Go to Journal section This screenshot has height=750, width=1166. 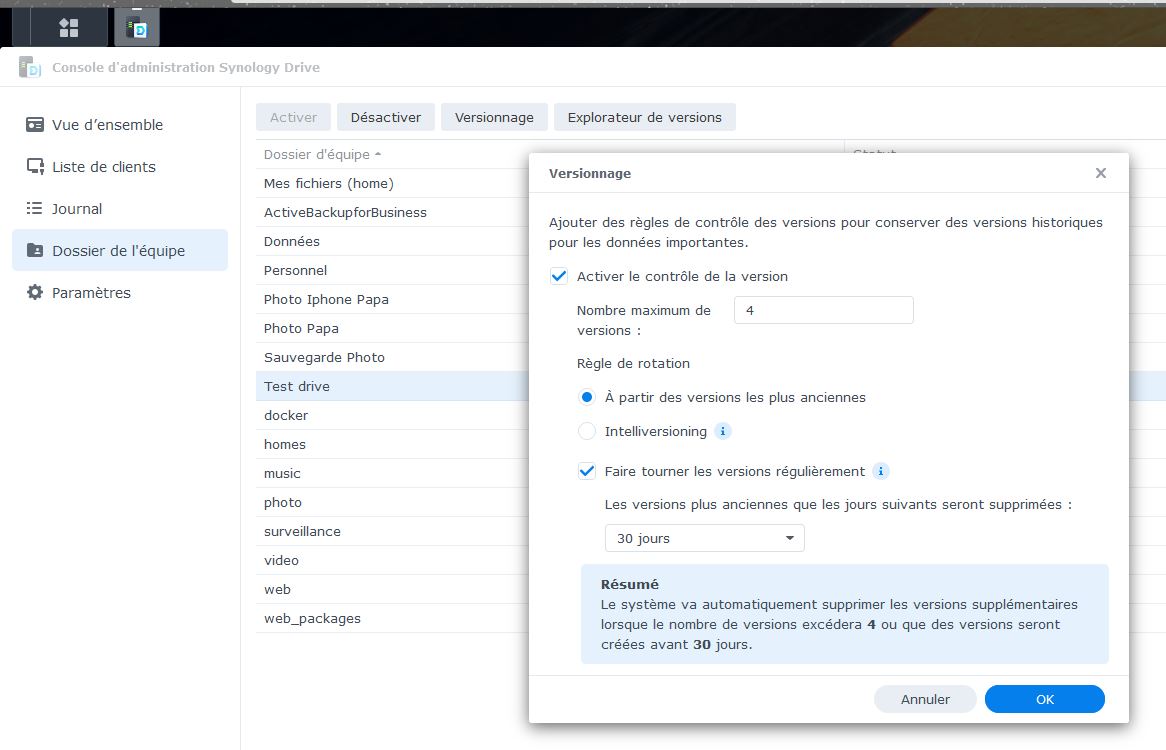pyautogui.click(x=120, y=209)
